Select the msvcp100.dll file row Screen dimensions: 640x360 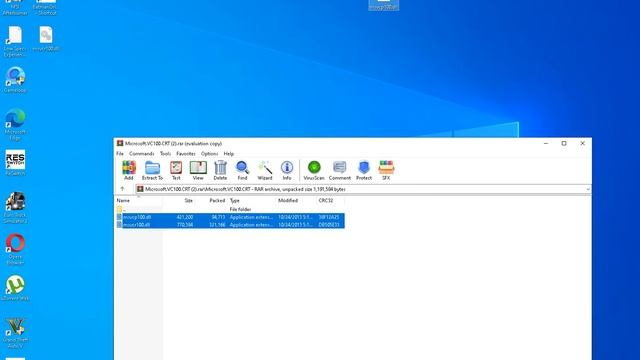click(230, 217)
